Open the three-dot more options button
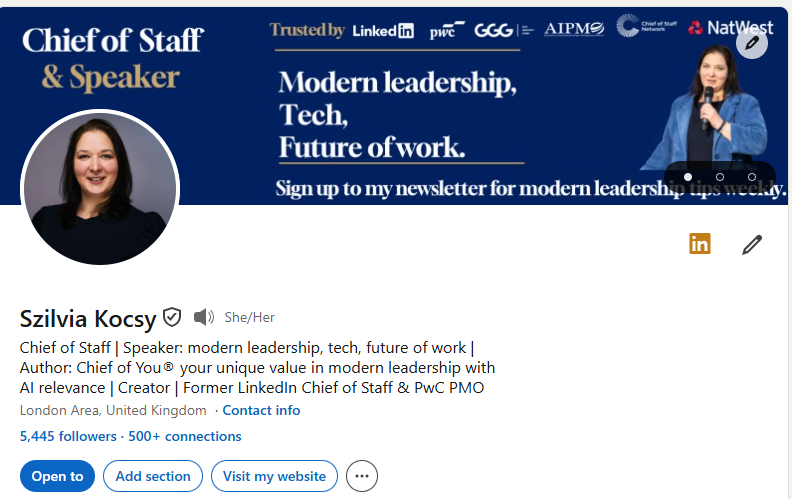The width and height of the screenshot is (792, 499). pyautogui.click(x=362, y=476)
